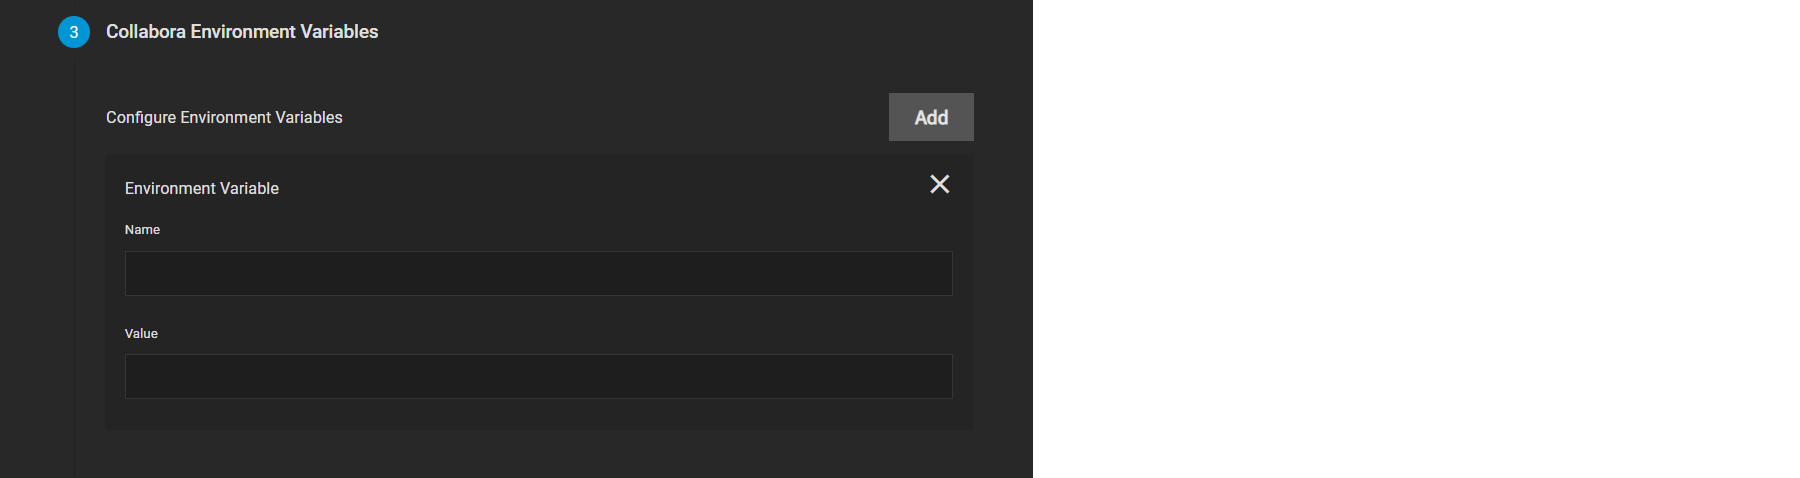Click the empty box under Name
Viewport: 1800px width, 478px height.
pos(538,273)
